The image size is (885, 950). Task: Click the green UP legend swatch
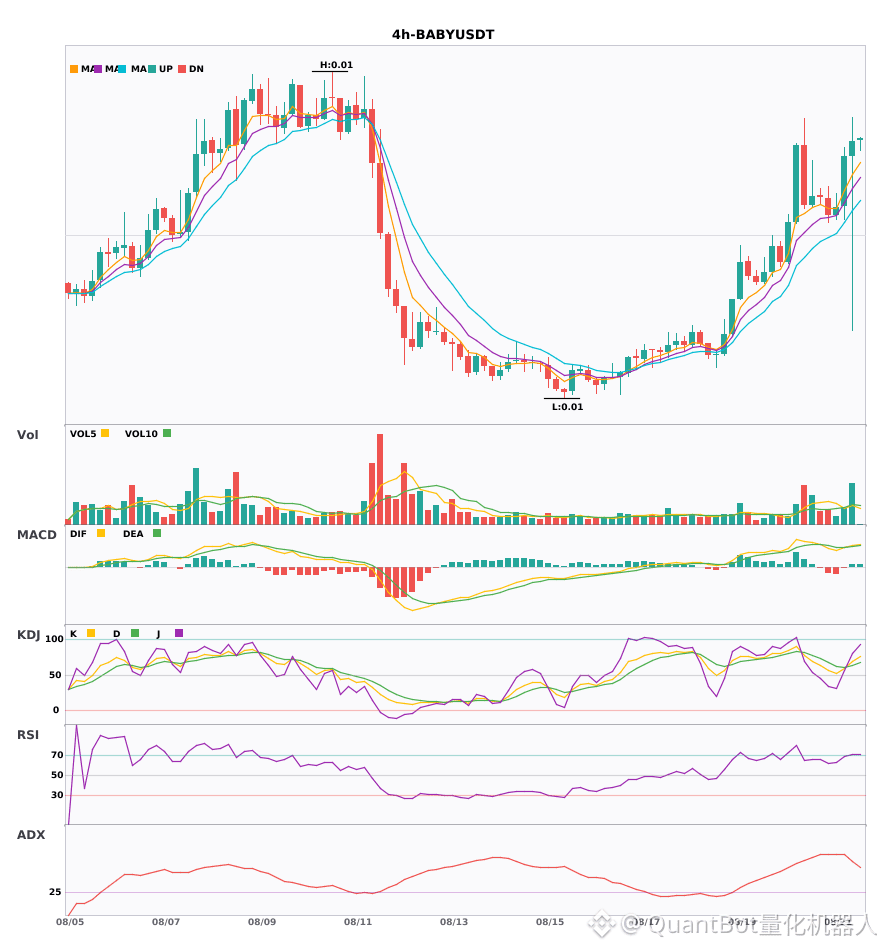tap(152, 69)
